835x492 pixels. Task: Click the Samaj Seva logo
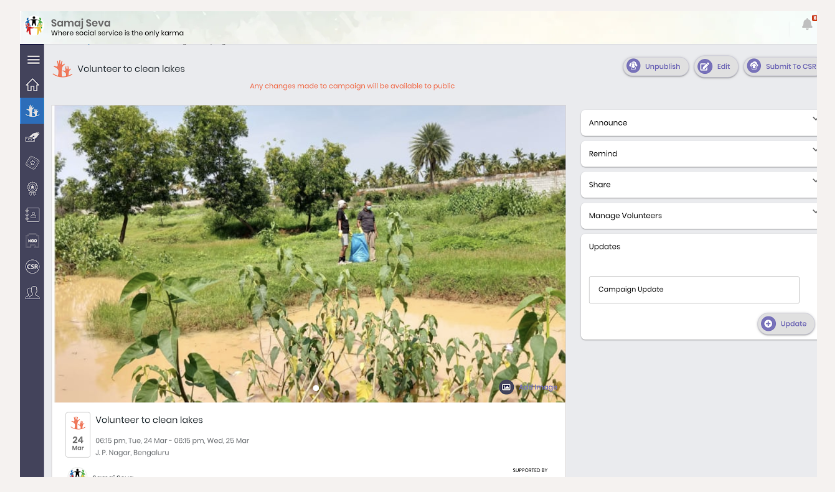tap(34, 25)
